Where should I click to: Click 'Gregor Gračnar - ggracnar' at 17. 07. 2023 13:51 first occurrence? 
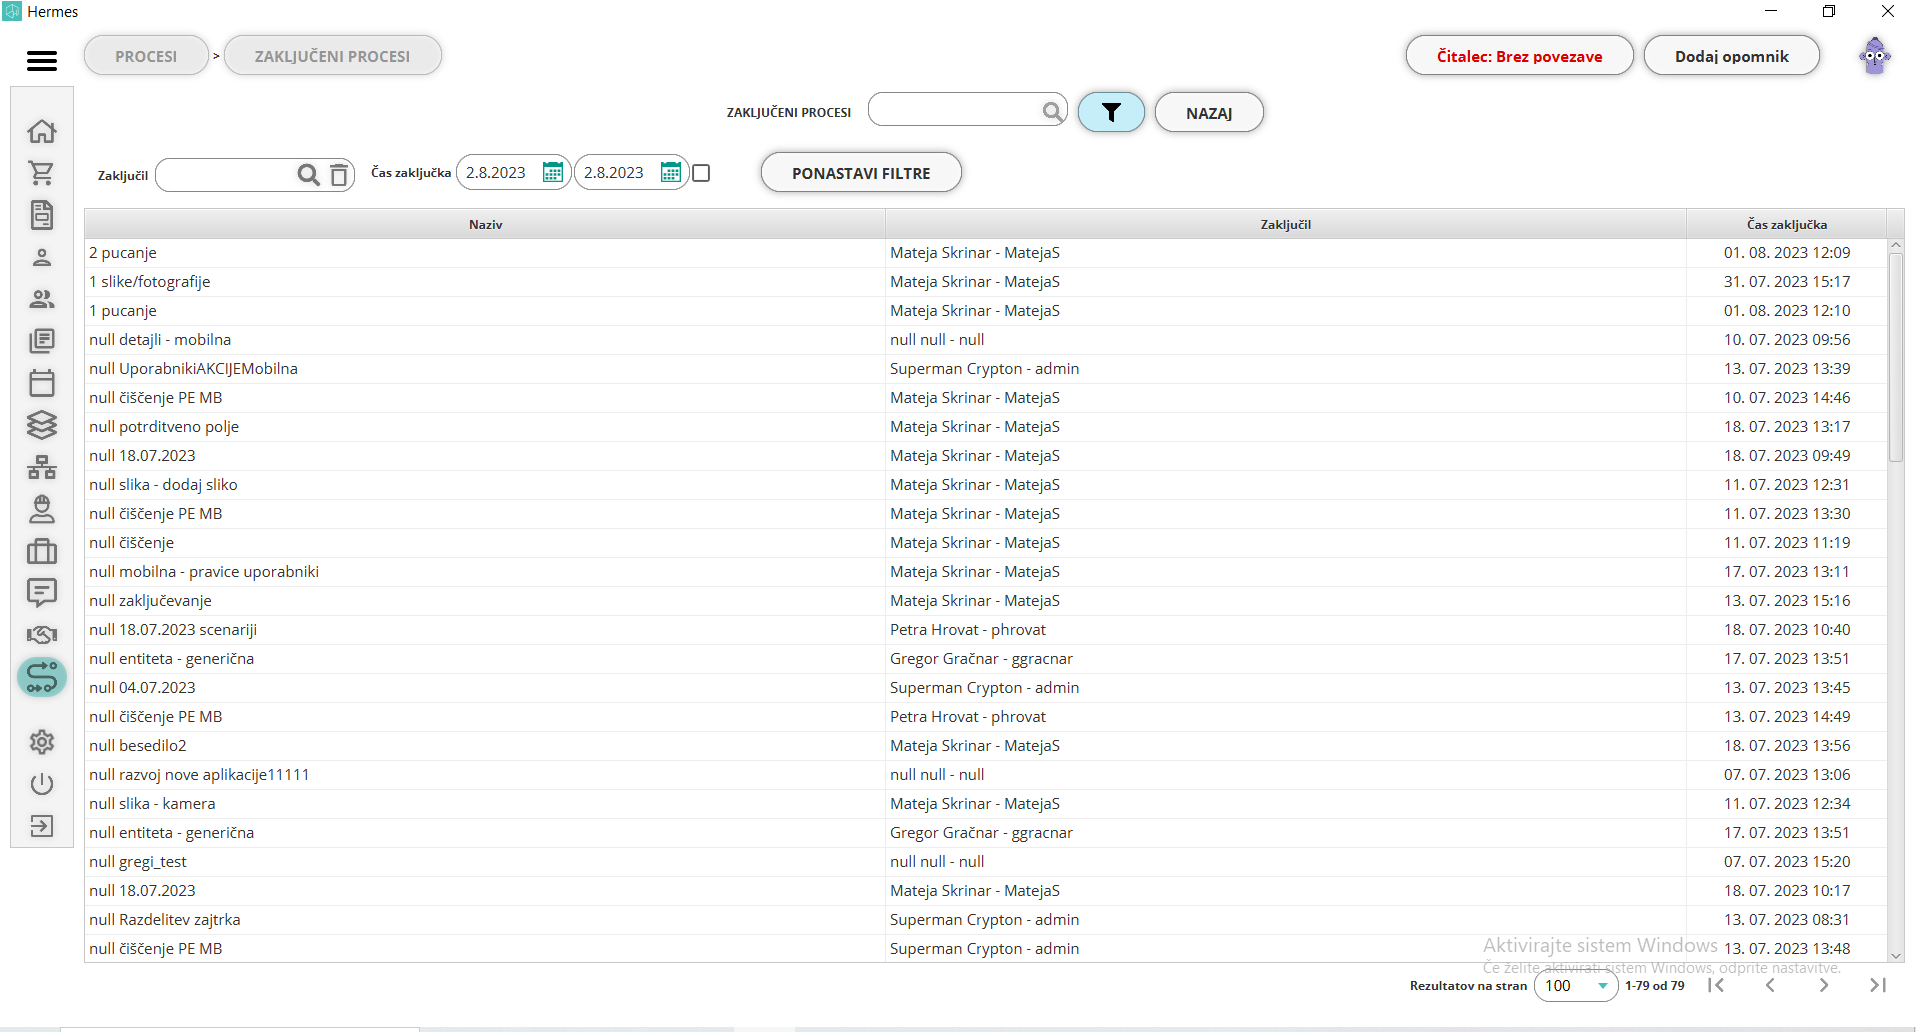pos(981,659)
